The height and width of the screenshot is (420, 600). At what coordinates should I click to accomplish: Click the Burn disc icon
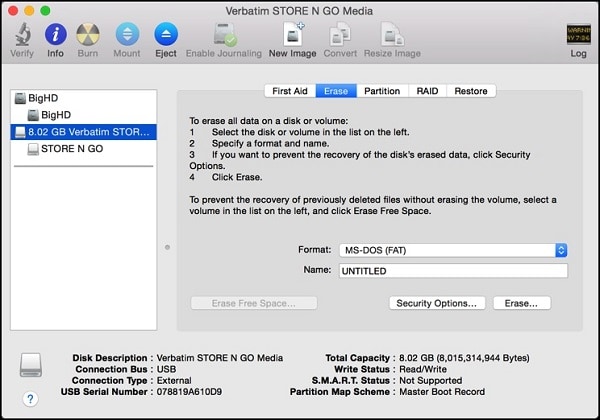88,34
